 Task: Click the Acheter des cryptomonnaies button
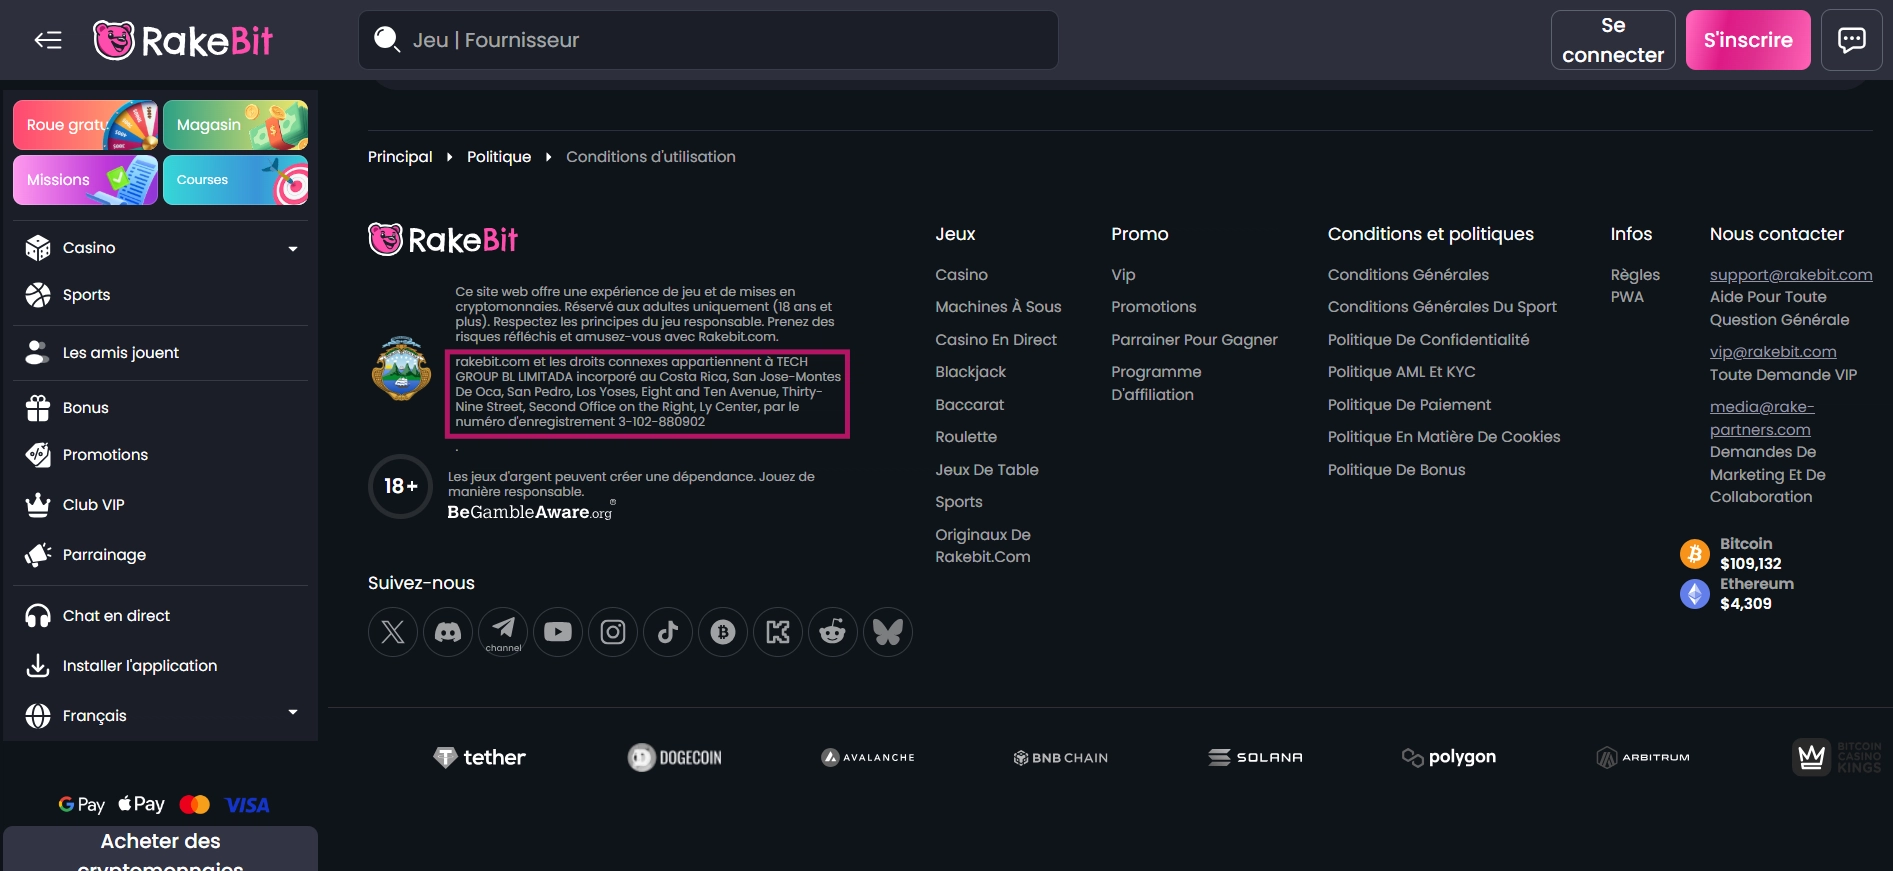[161, 849]
